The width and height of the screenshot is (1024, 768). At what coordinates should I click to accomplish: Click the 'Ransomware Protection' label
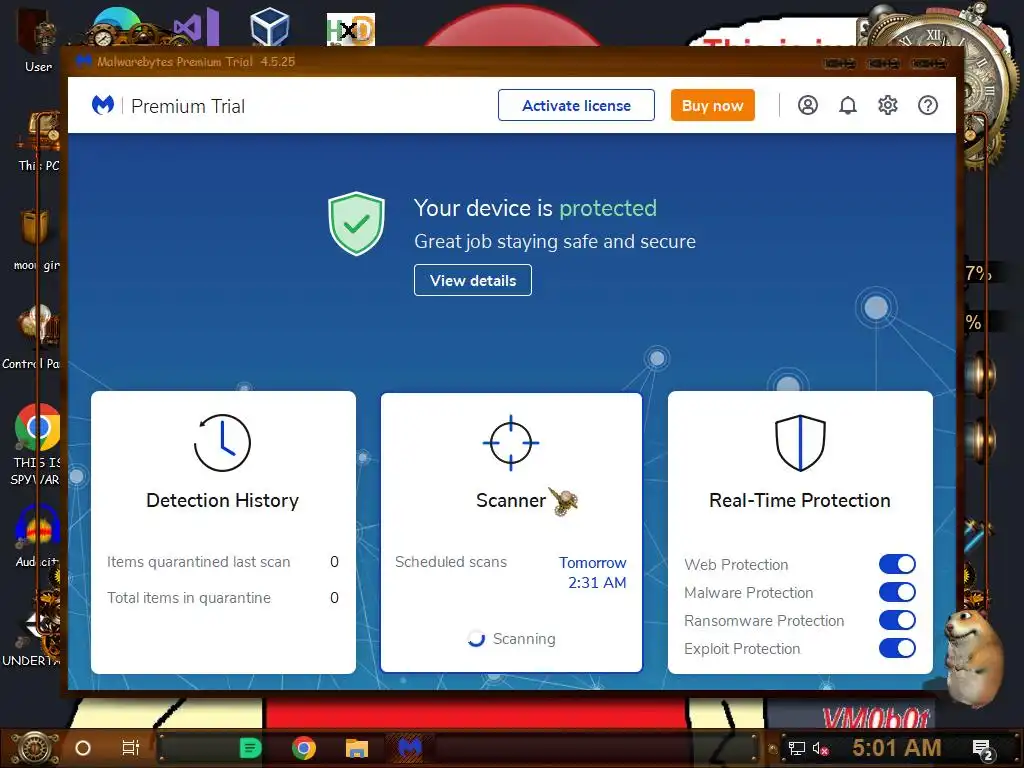764,620
